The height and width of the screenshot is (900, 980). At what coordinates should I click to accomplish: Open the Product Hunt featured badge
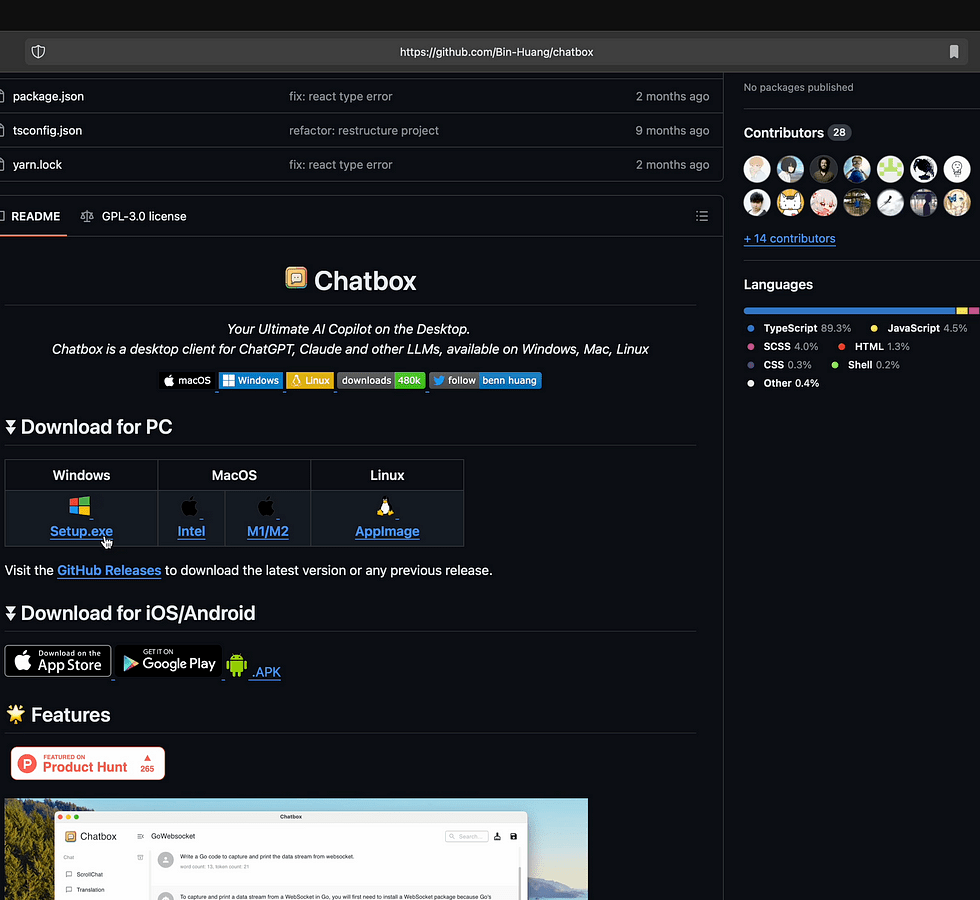(88, 763)
